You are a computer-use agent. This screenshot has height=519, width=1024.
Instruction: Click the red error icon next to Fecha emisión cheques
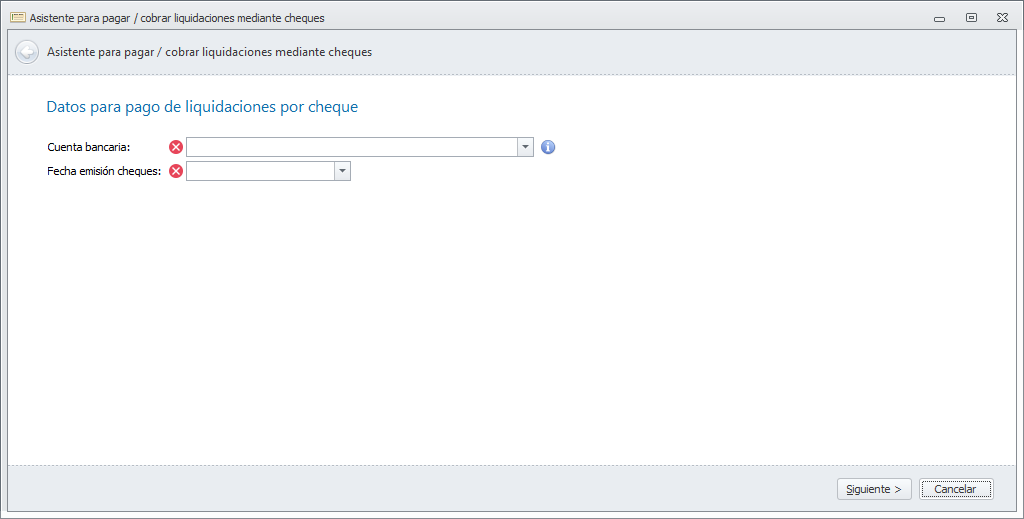176,171
